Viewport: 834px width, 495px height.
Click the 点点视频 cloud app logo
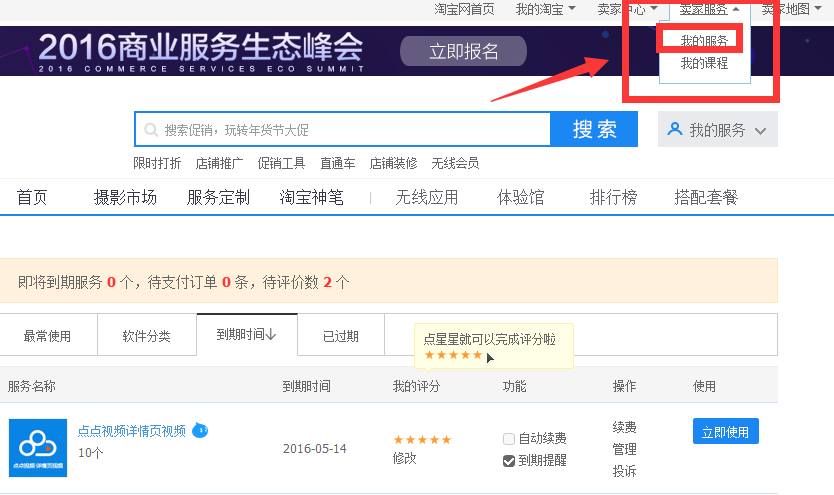click(38, 448)
